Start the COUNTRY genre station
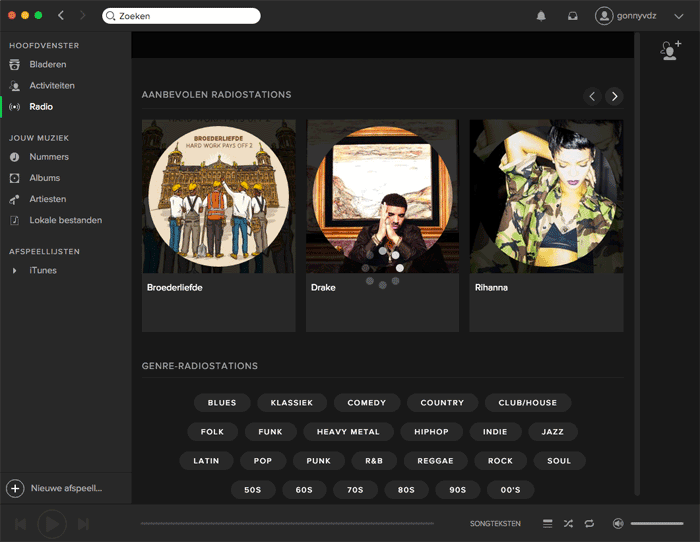This screenshot has width=700, height=542. click(442, 403)
